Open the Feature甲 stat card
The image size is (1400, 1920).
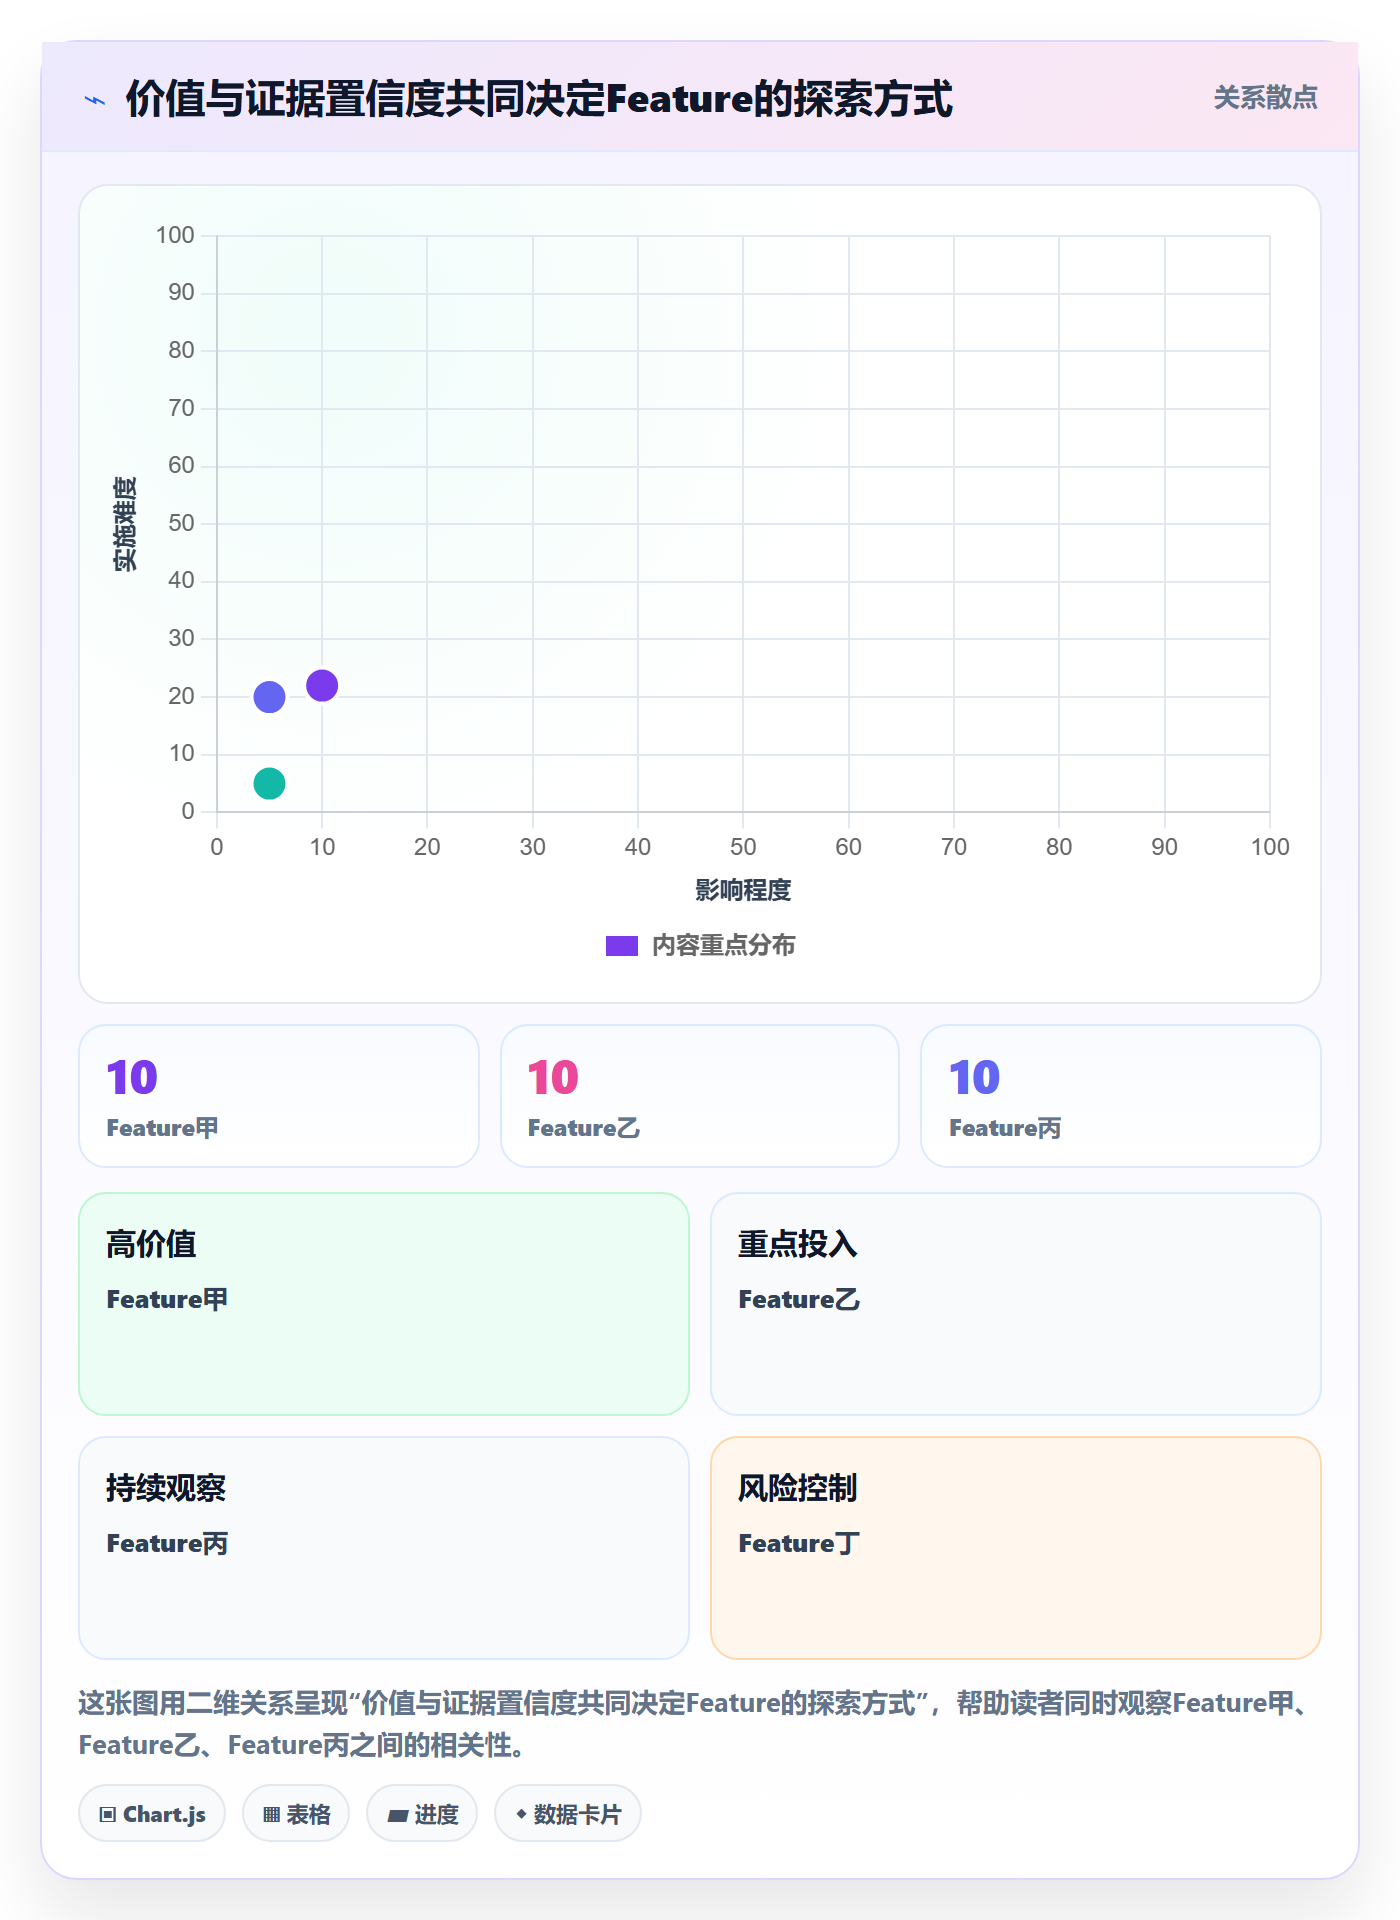[279, 1096]
